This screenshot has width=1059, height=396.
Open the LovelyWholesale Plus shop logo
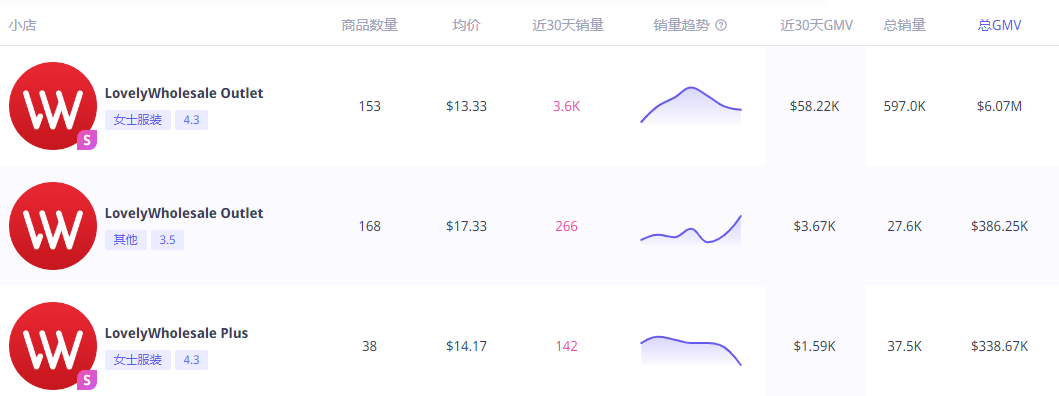click(53, 346)
